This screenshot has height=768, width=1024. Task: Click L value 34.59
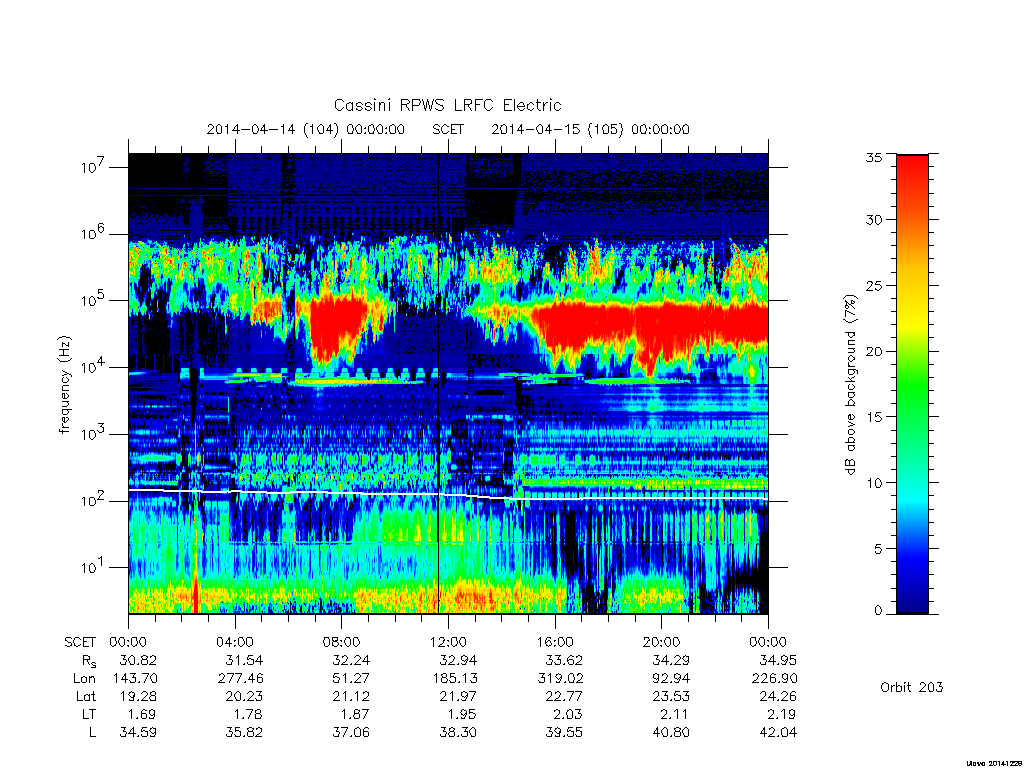pyautogui.click(x=138, y=733)
